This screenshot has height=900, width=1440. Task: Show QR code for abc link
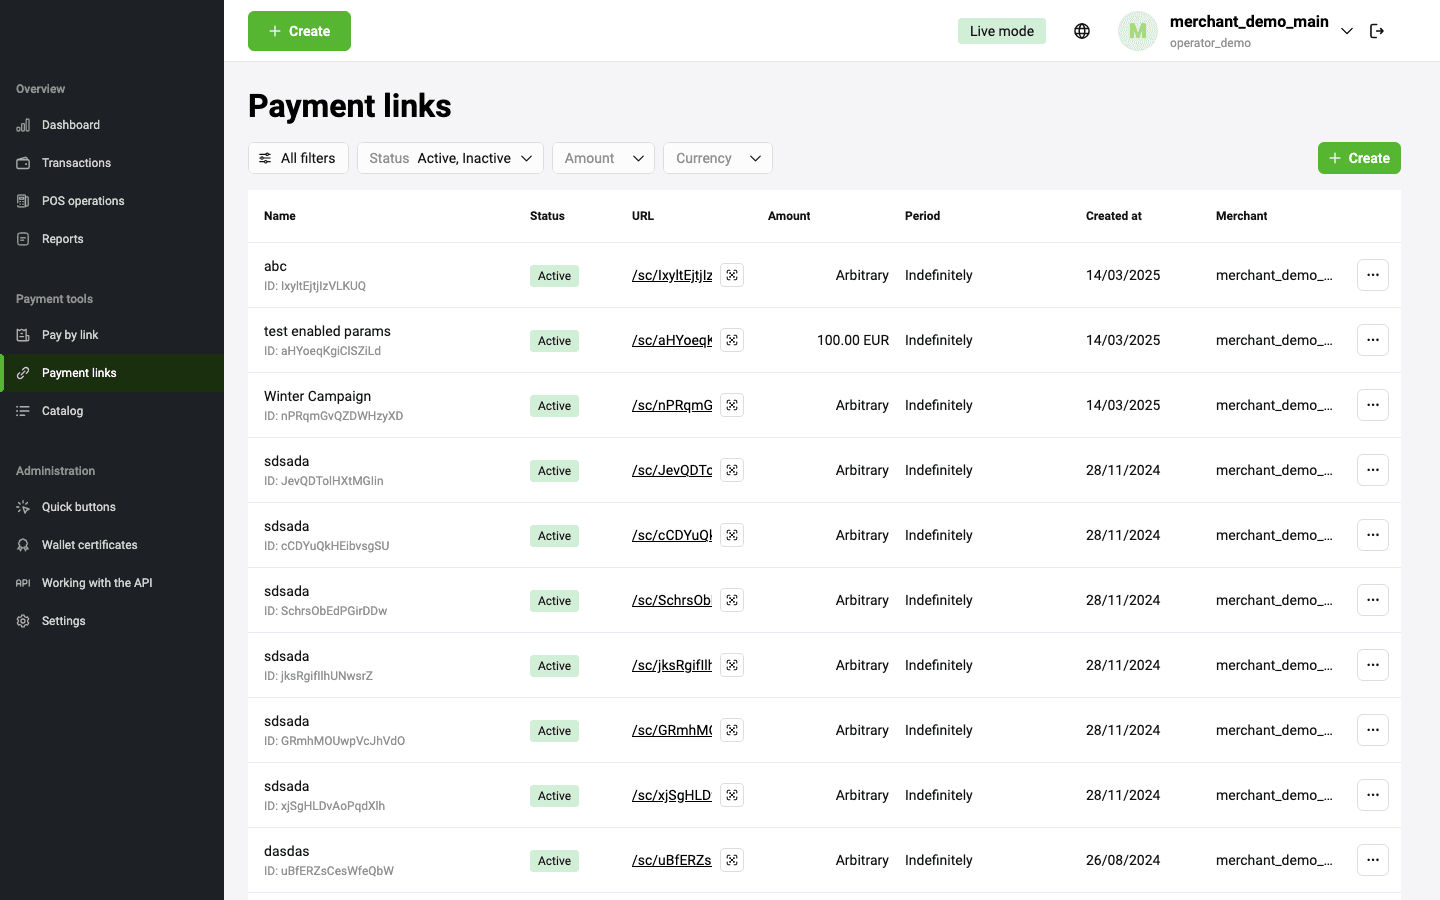click(732, 275)
